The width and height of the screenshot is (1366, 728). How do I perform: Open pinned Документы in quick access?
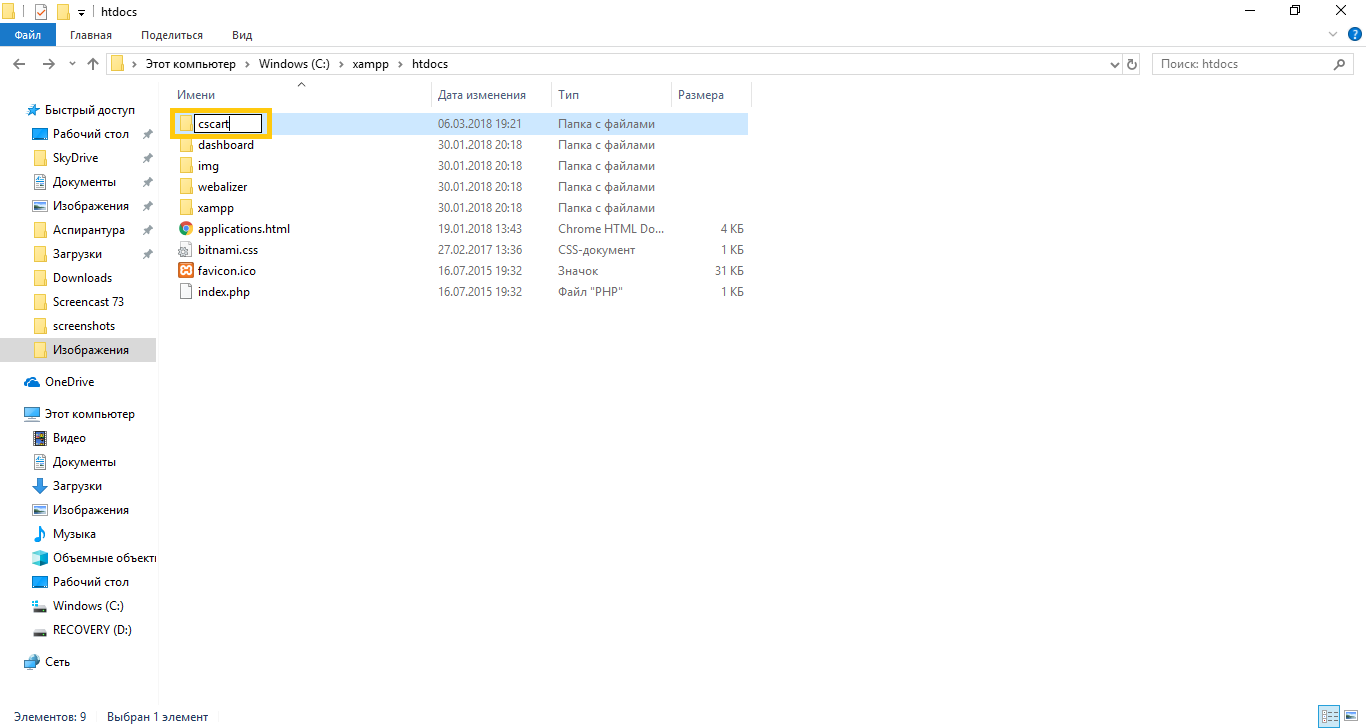pyautogui.click(x=84, y=182)
